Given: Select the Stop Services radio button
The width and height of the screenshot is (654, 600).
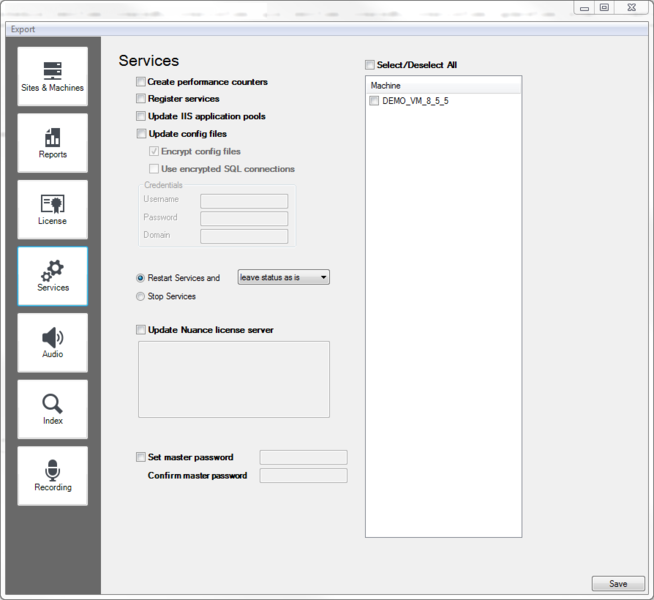Looking at the screenshot, I should 140,297.
